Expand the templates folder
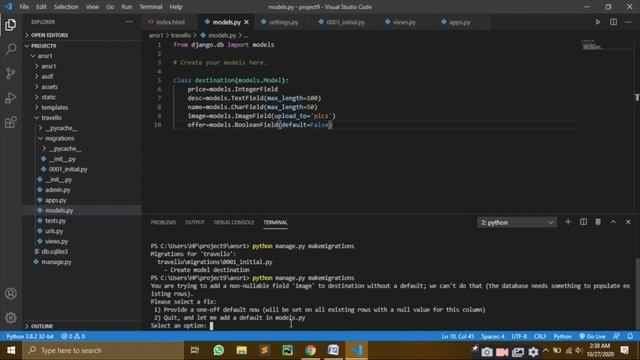640x360 pixels. pos(82,107)
